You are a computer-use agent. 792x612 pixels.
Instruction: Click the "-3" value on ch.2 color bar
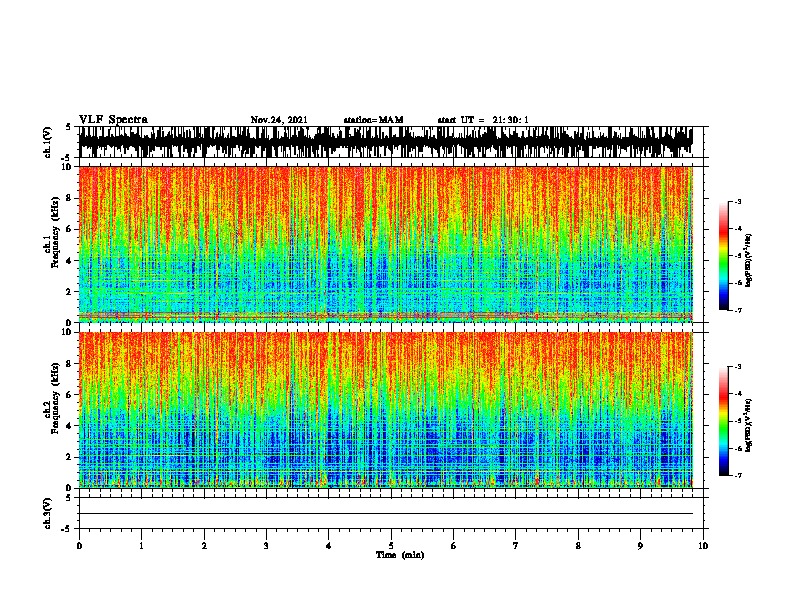coord(738,367)
